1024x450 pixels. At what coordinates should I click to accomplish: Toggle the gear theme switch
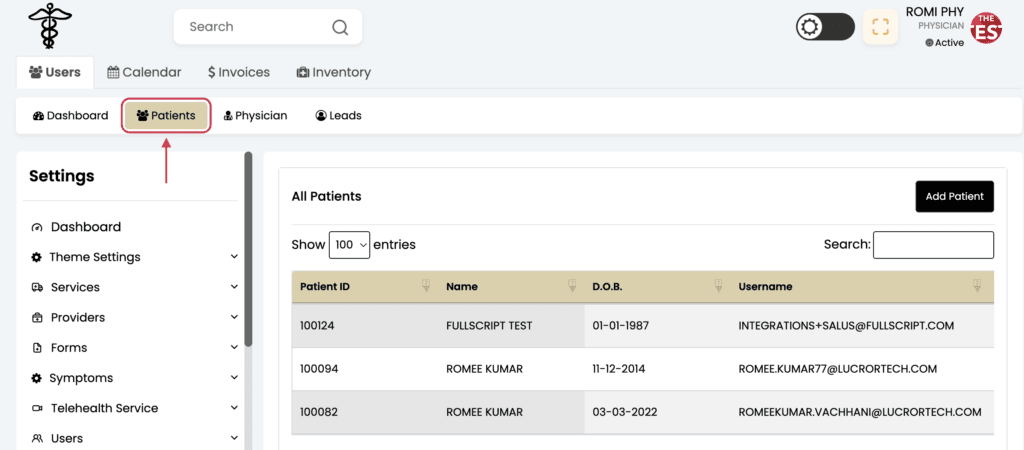(825, 27)
